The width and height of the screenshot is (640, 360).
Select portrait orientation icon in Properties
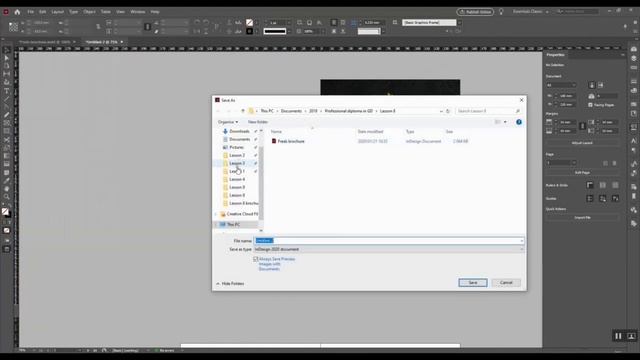pyautogui.click(x=592, y=85)
